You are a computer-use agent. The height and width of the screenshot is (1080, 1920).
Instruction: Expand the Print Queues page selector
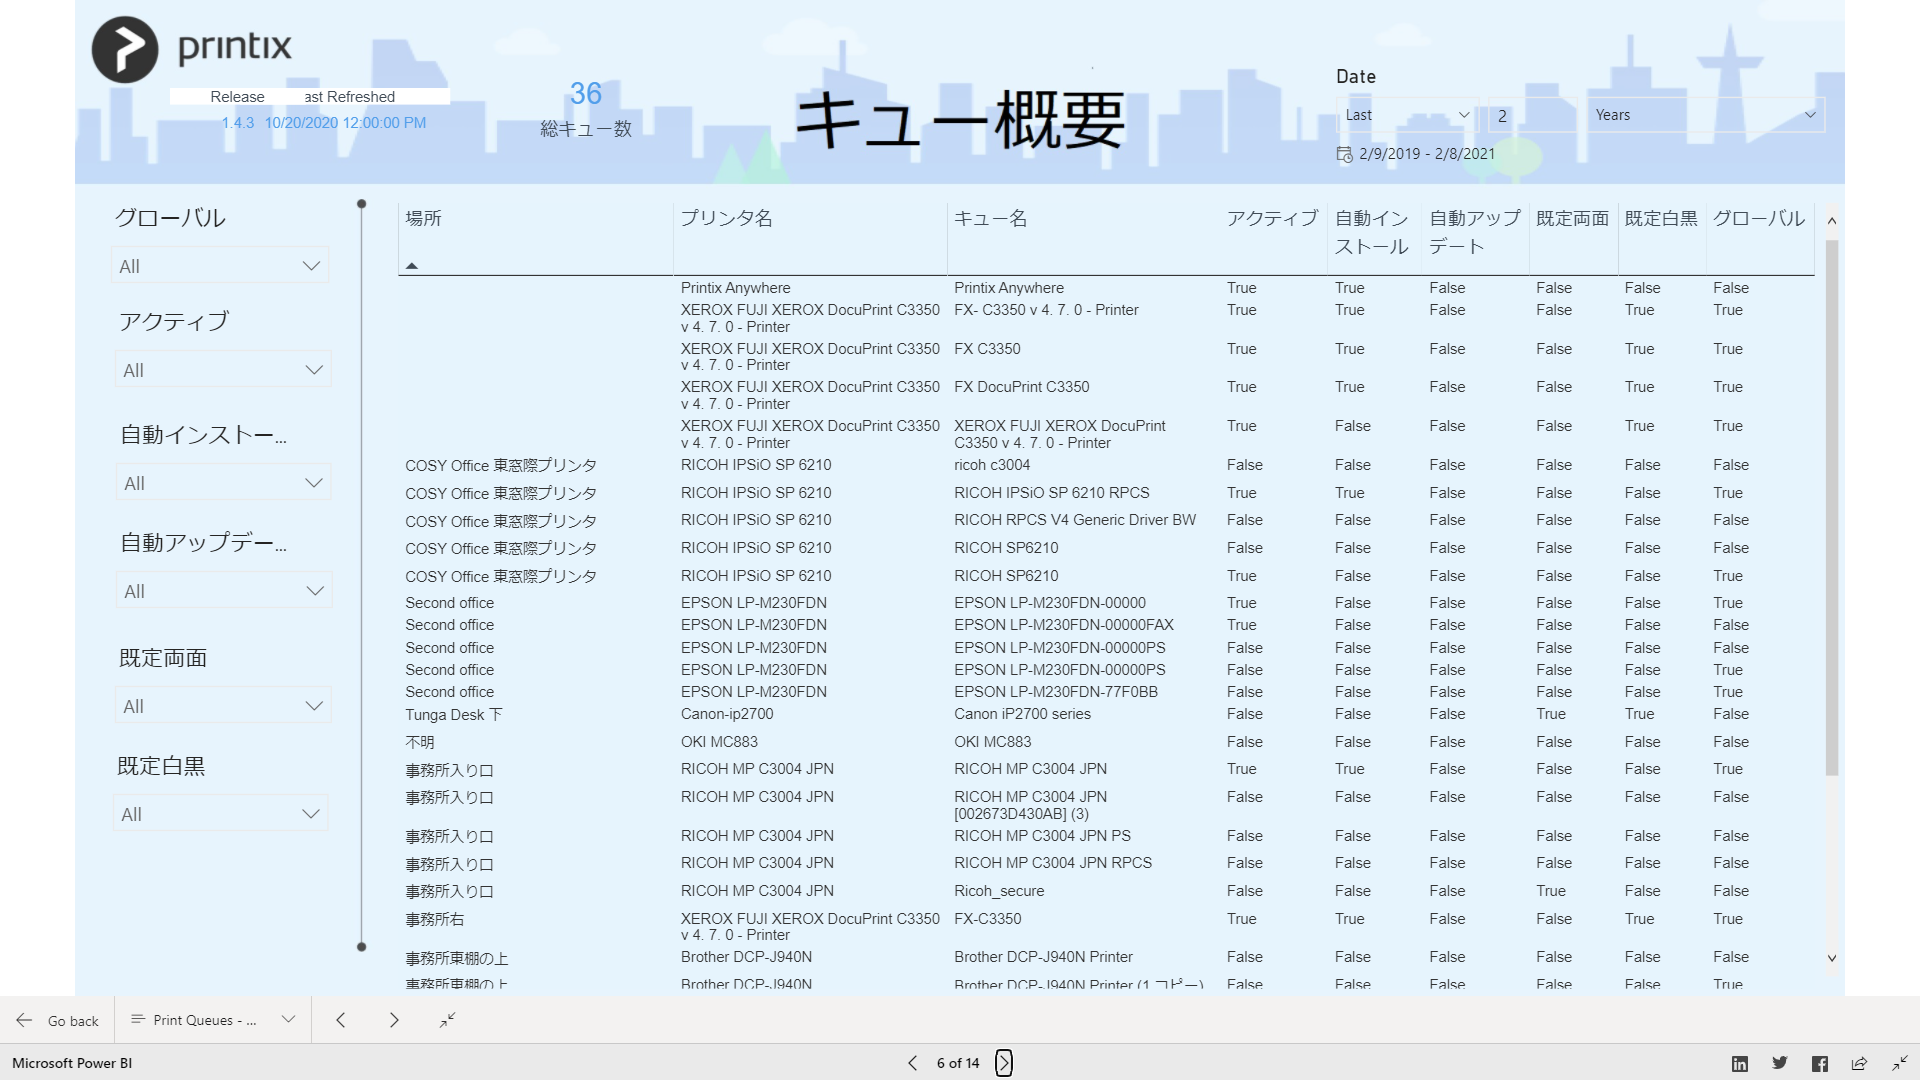click(x=288, y=1020)
